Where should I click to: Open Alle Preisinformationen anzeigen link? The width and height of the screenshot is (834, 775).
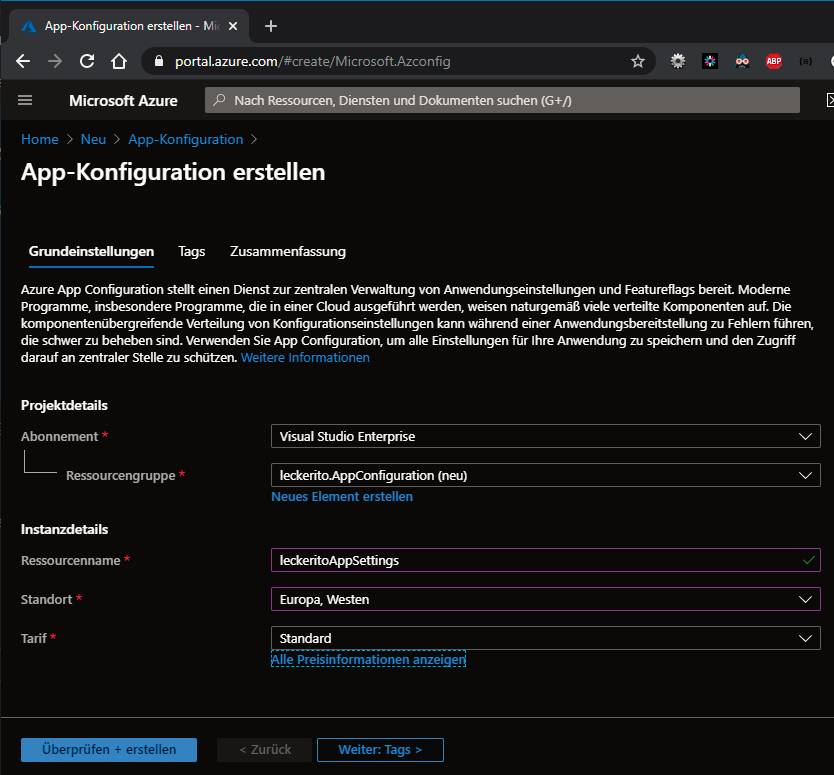pos(368,660)
